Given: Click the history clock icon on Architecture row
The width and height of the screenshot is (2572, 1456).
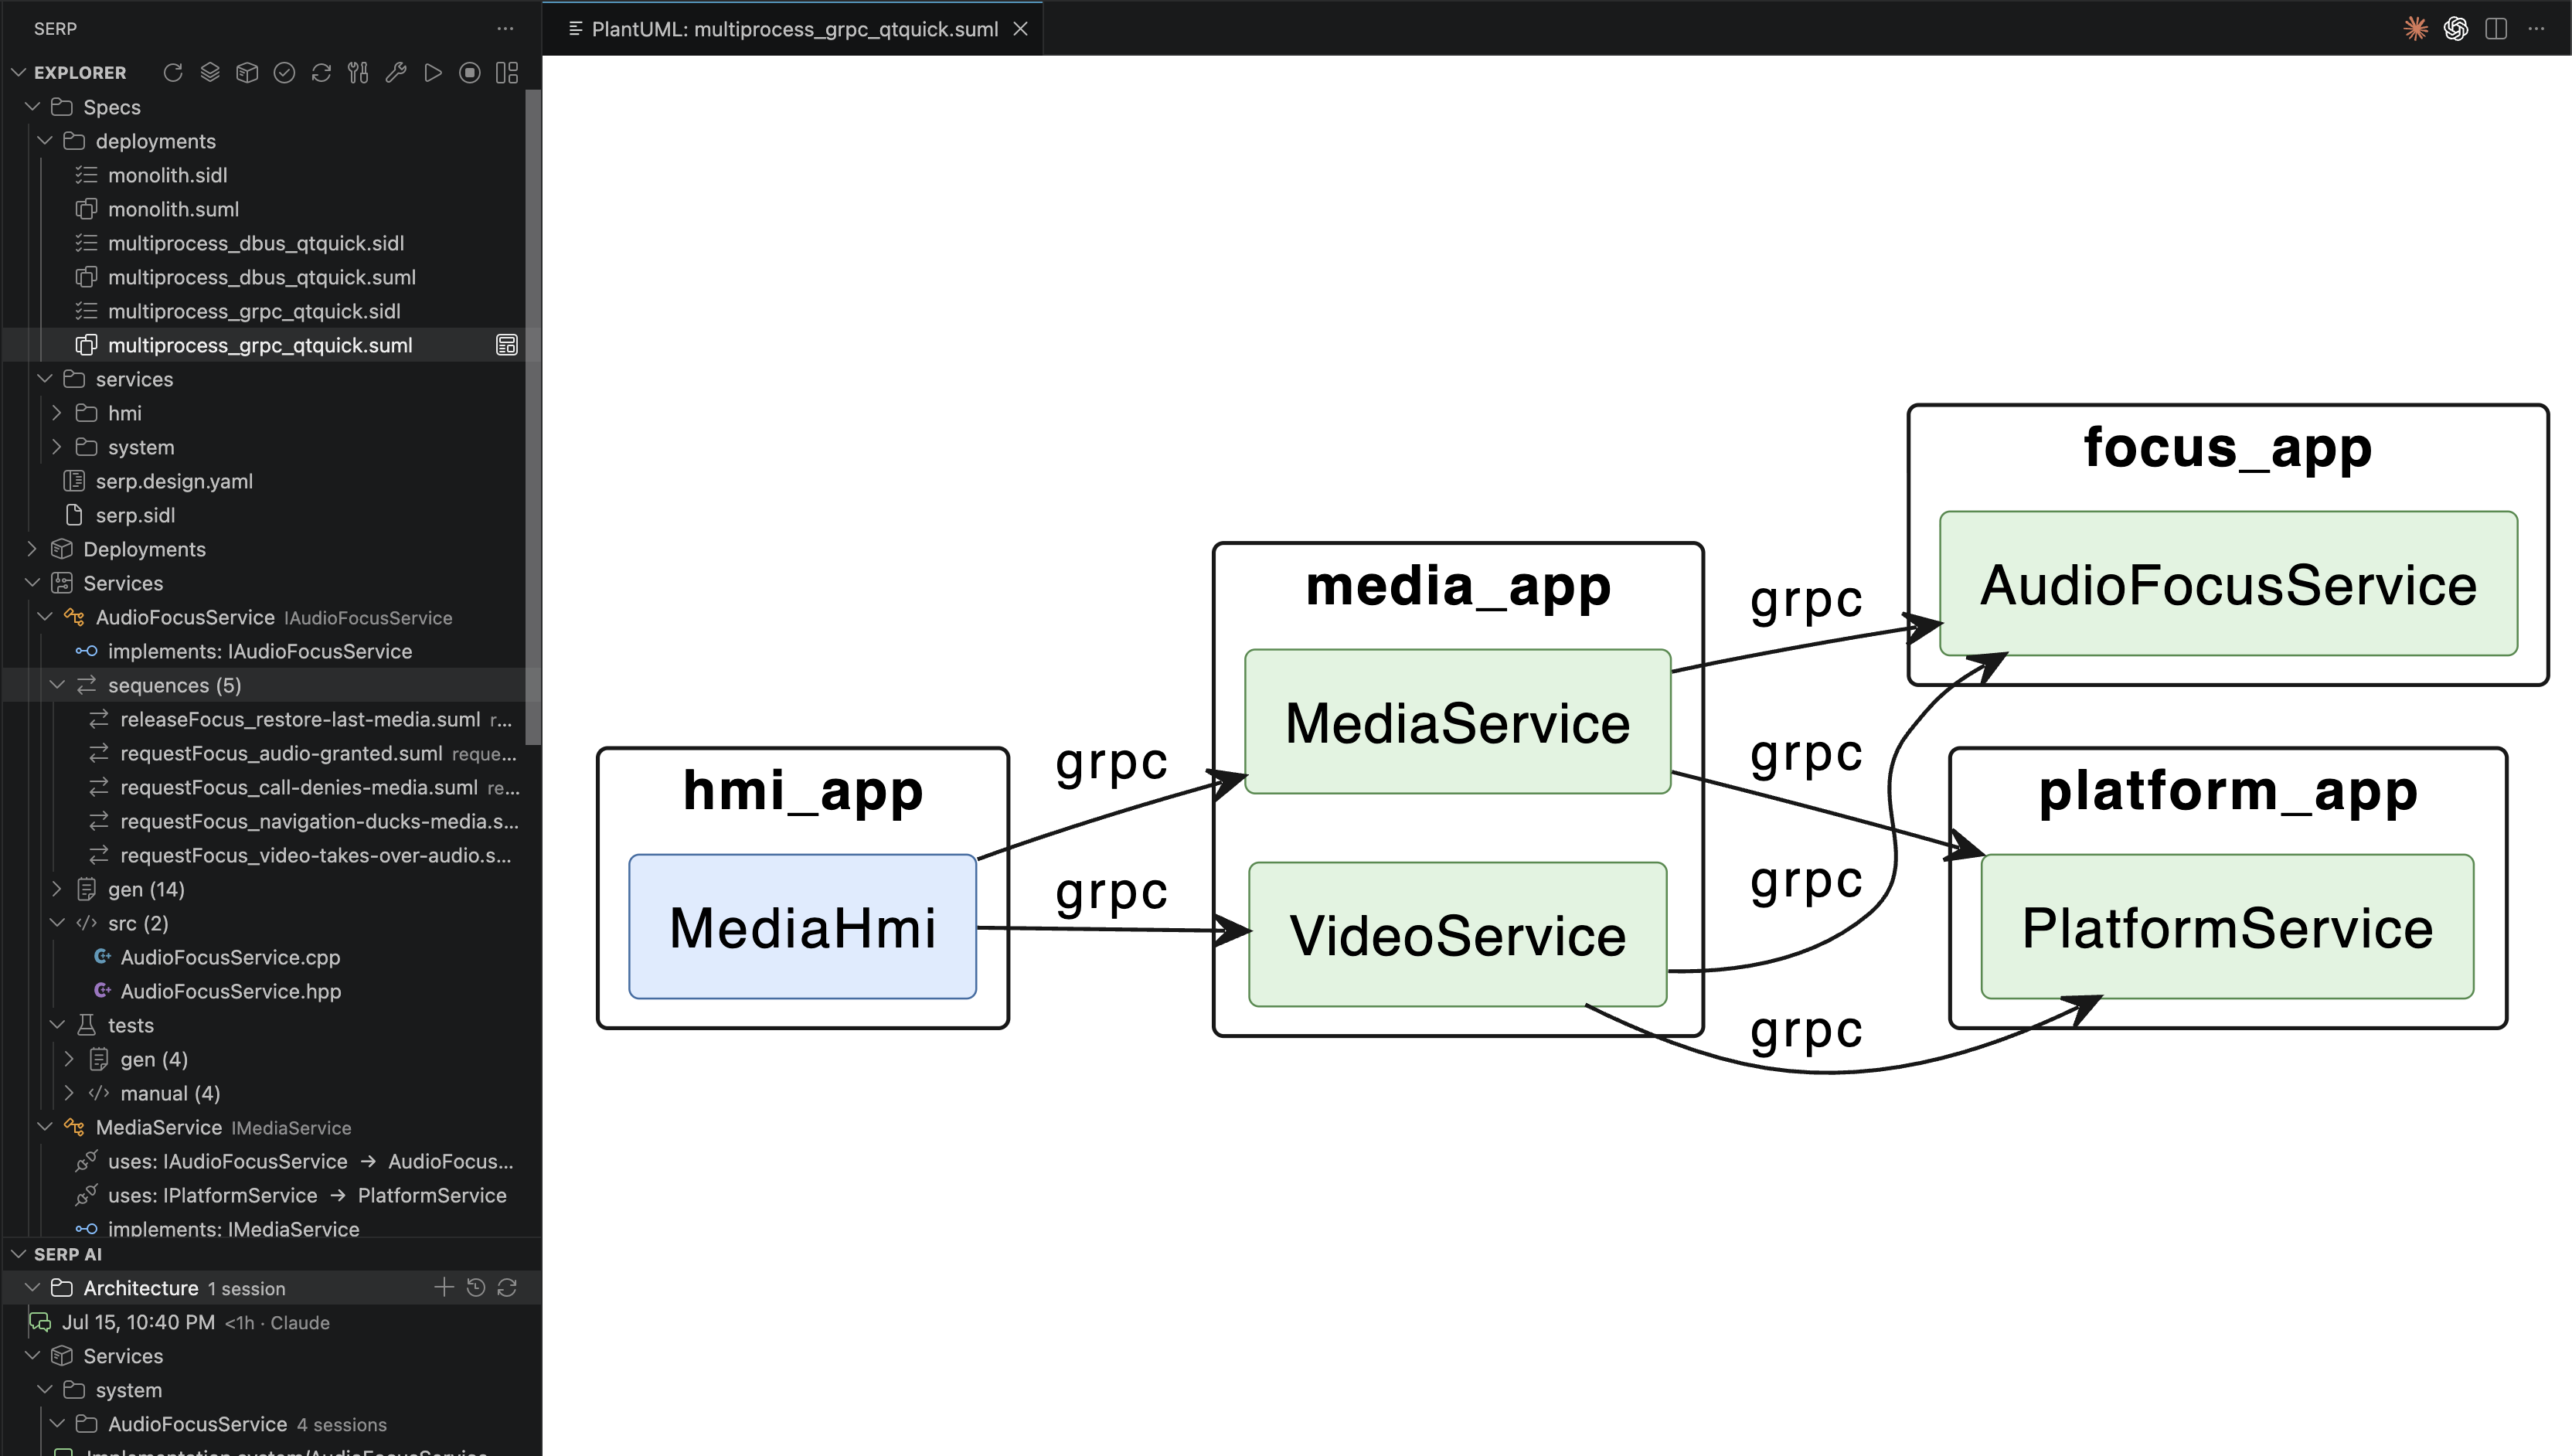Looking at the screenshot, I should coord(476,1288).
